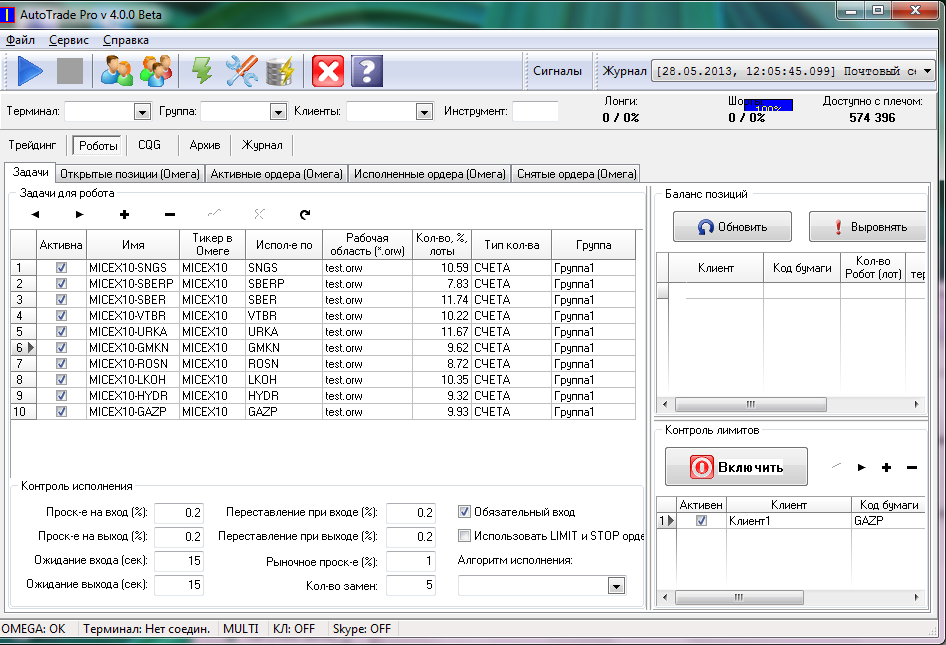Open the Снятые ордера (Омега) tab

577,174
